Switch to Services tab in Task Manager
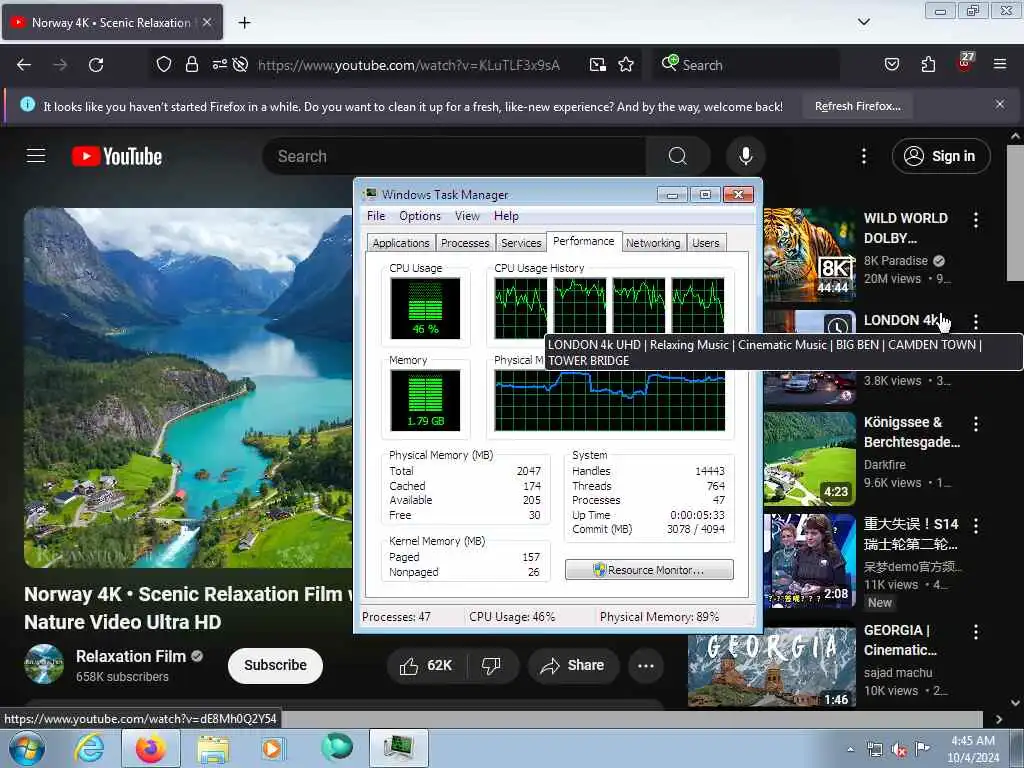The height and width of the screenshot is (768, 1024). pyautogui.click(x=521, y=243)
